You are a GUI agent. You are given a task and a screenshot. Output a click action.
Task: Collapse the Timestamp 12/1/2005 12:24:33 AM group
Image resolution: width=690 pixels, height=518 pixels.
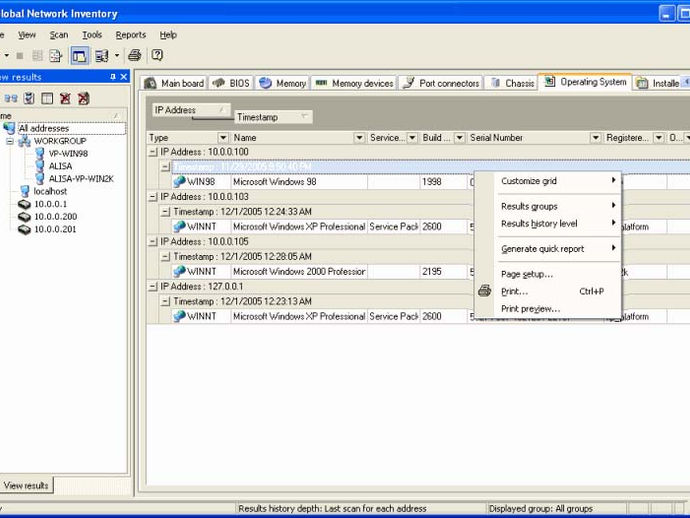click(165, 212)
